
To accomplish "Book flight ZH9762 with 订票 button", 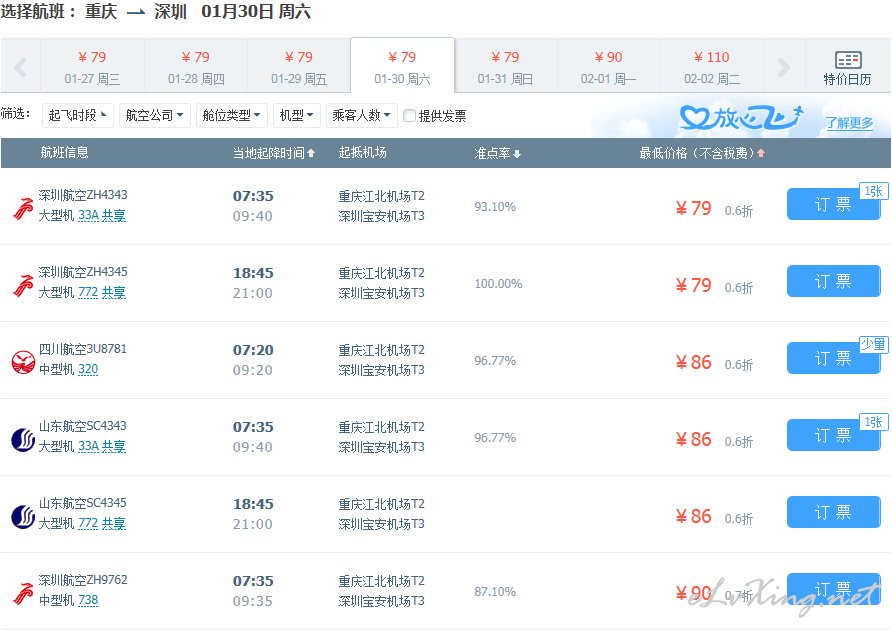I will click(x=833, y=589).
